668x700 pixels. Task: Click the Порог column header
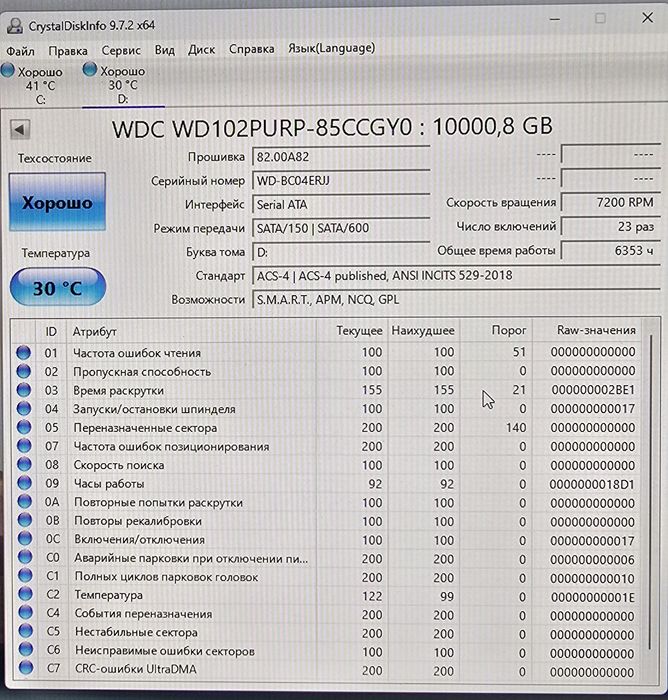(496, 330)
